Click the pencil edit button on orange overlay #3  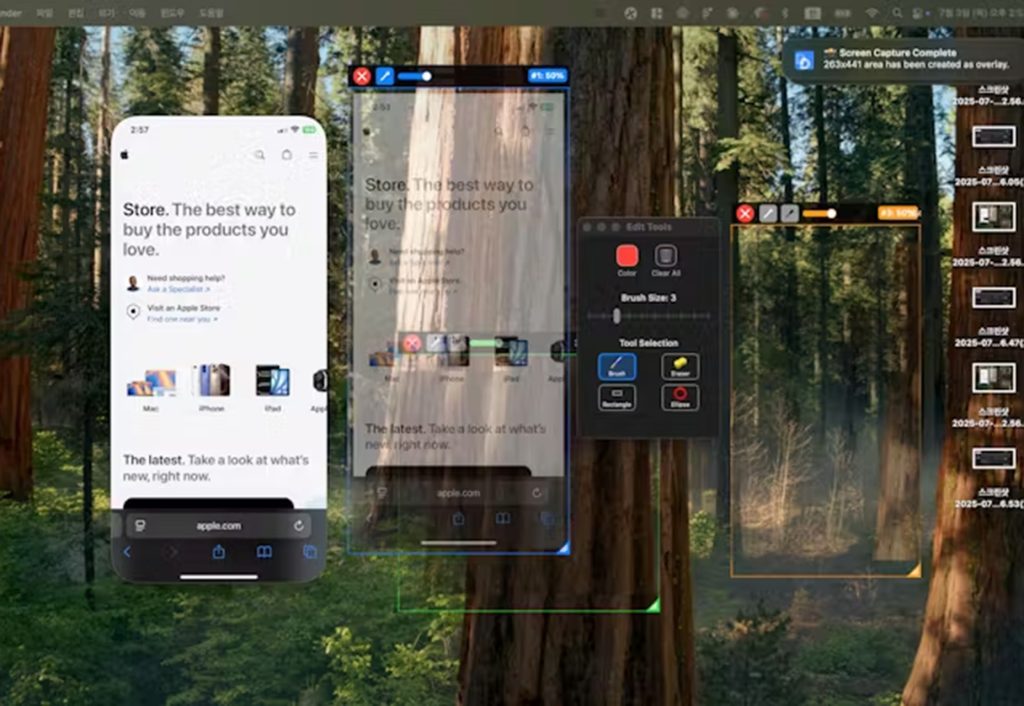tap(768, 213)
